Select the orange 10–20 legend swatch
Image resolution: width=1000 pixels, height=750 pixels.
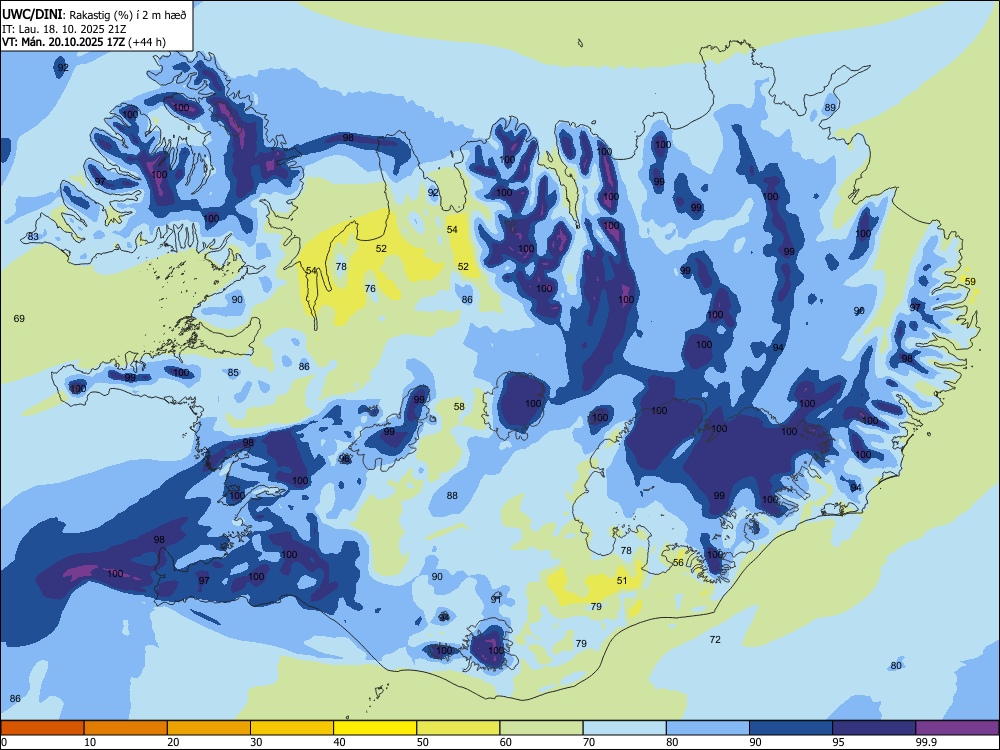(x=126, y=728)
